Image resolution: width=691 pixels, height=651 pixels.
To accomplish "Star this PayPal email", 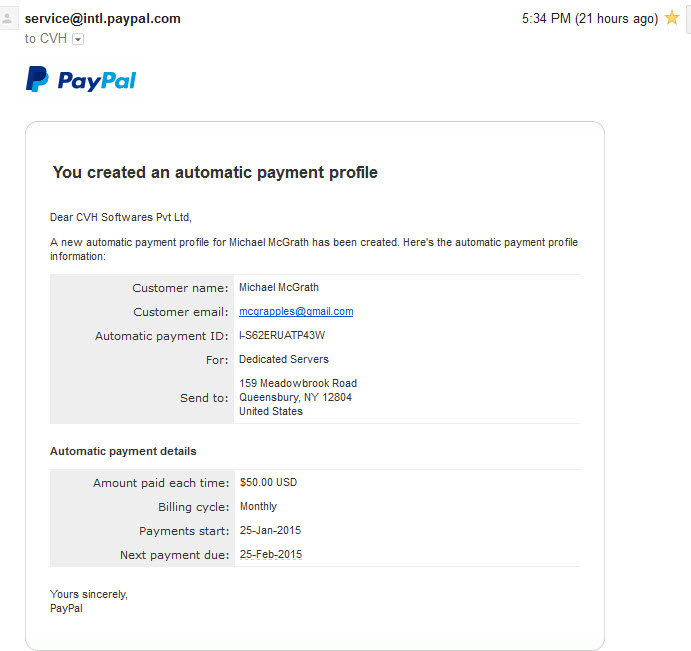I will click(x=672, y=18).
